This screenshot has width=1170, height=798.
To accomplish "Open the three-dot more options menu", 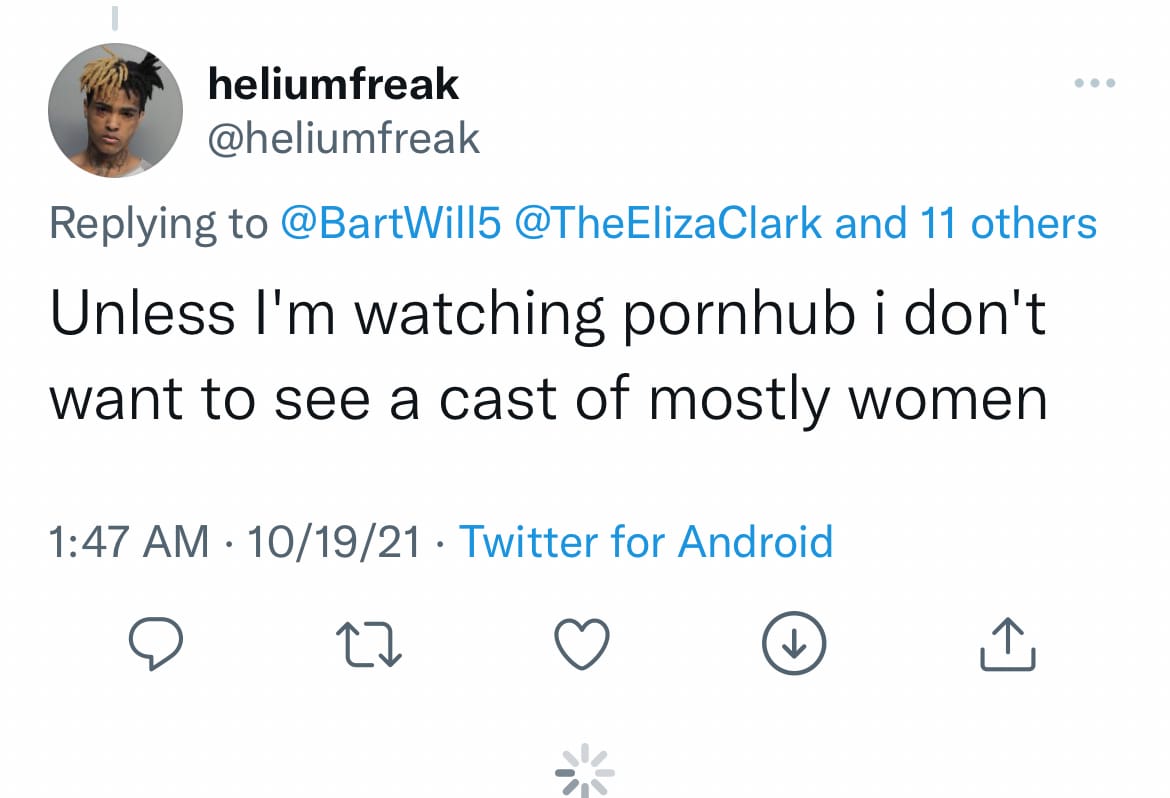I will [x=1095, y=83].
